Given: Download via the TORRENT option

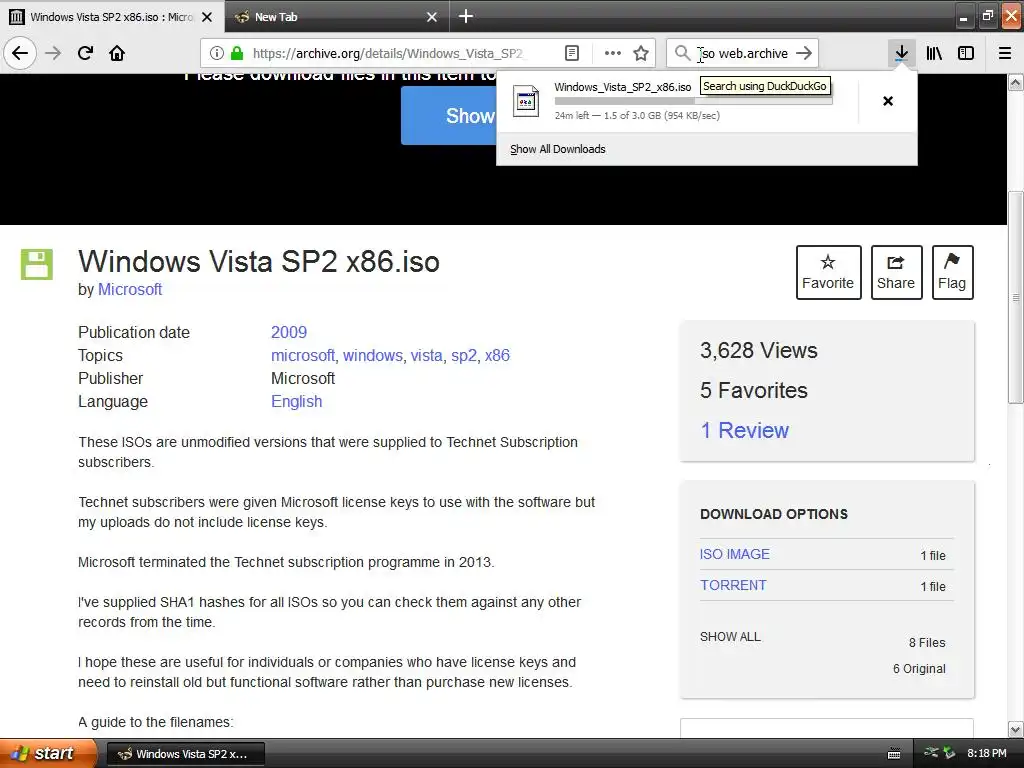Looking at the screenshot, I should coord(733,585).
